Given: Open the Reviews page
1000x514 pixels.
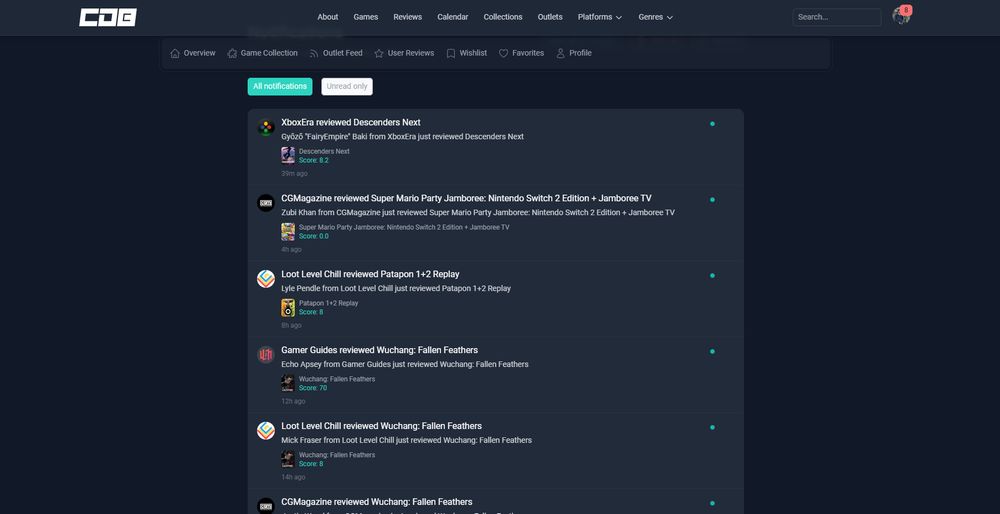Looking at the screenshot, I should point(408,17).
